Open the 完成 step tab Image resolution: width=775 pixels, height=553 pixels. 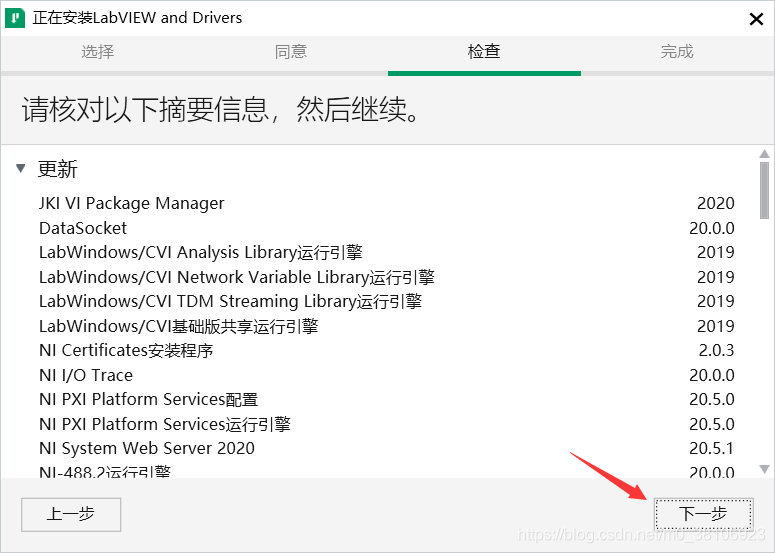pyautogui.click(x=677, y=51)
